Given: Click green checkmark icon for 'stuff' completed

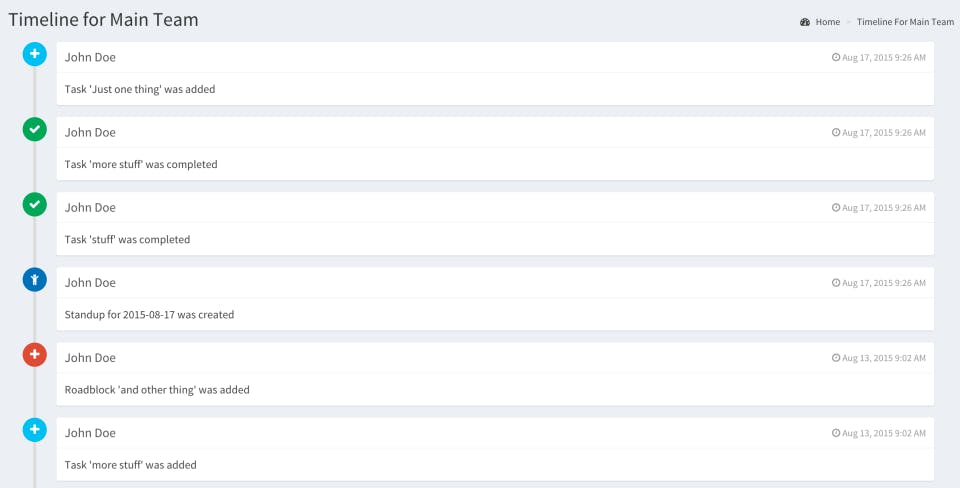Looking at the screenshot, I should point(35,205).
